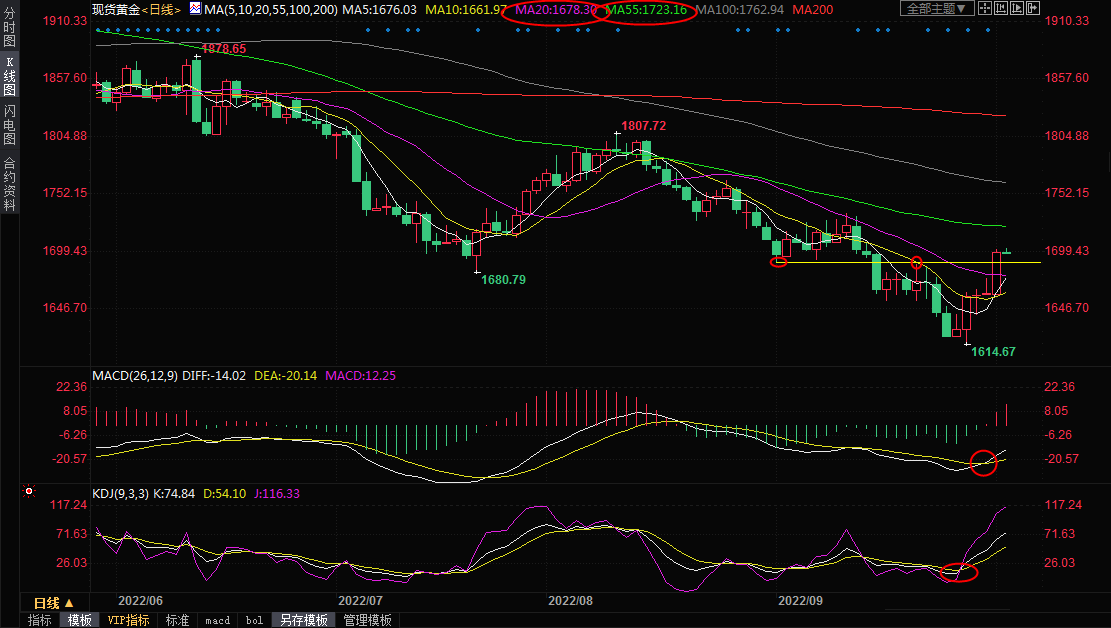Open the VIP指标 tab

click(x=128, y=620)
